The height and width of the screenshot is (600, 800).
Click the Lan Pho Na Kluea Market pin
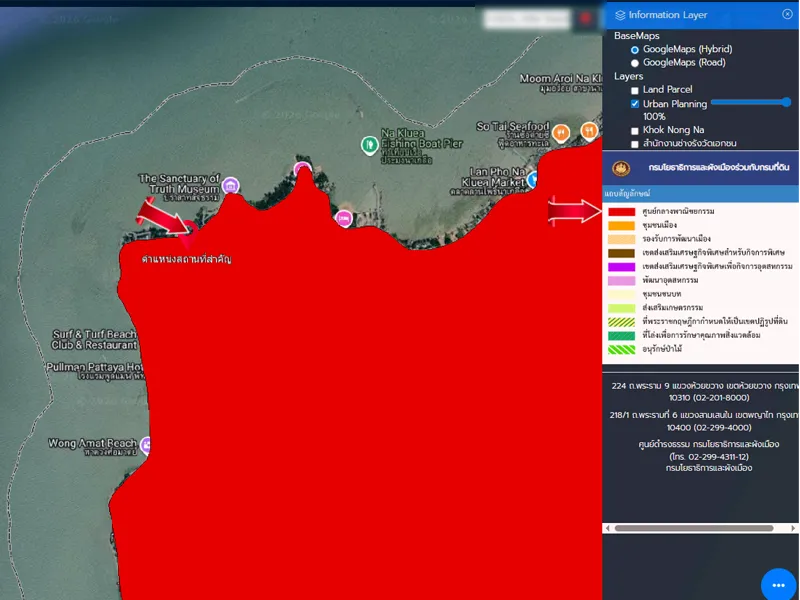point(534,179)
